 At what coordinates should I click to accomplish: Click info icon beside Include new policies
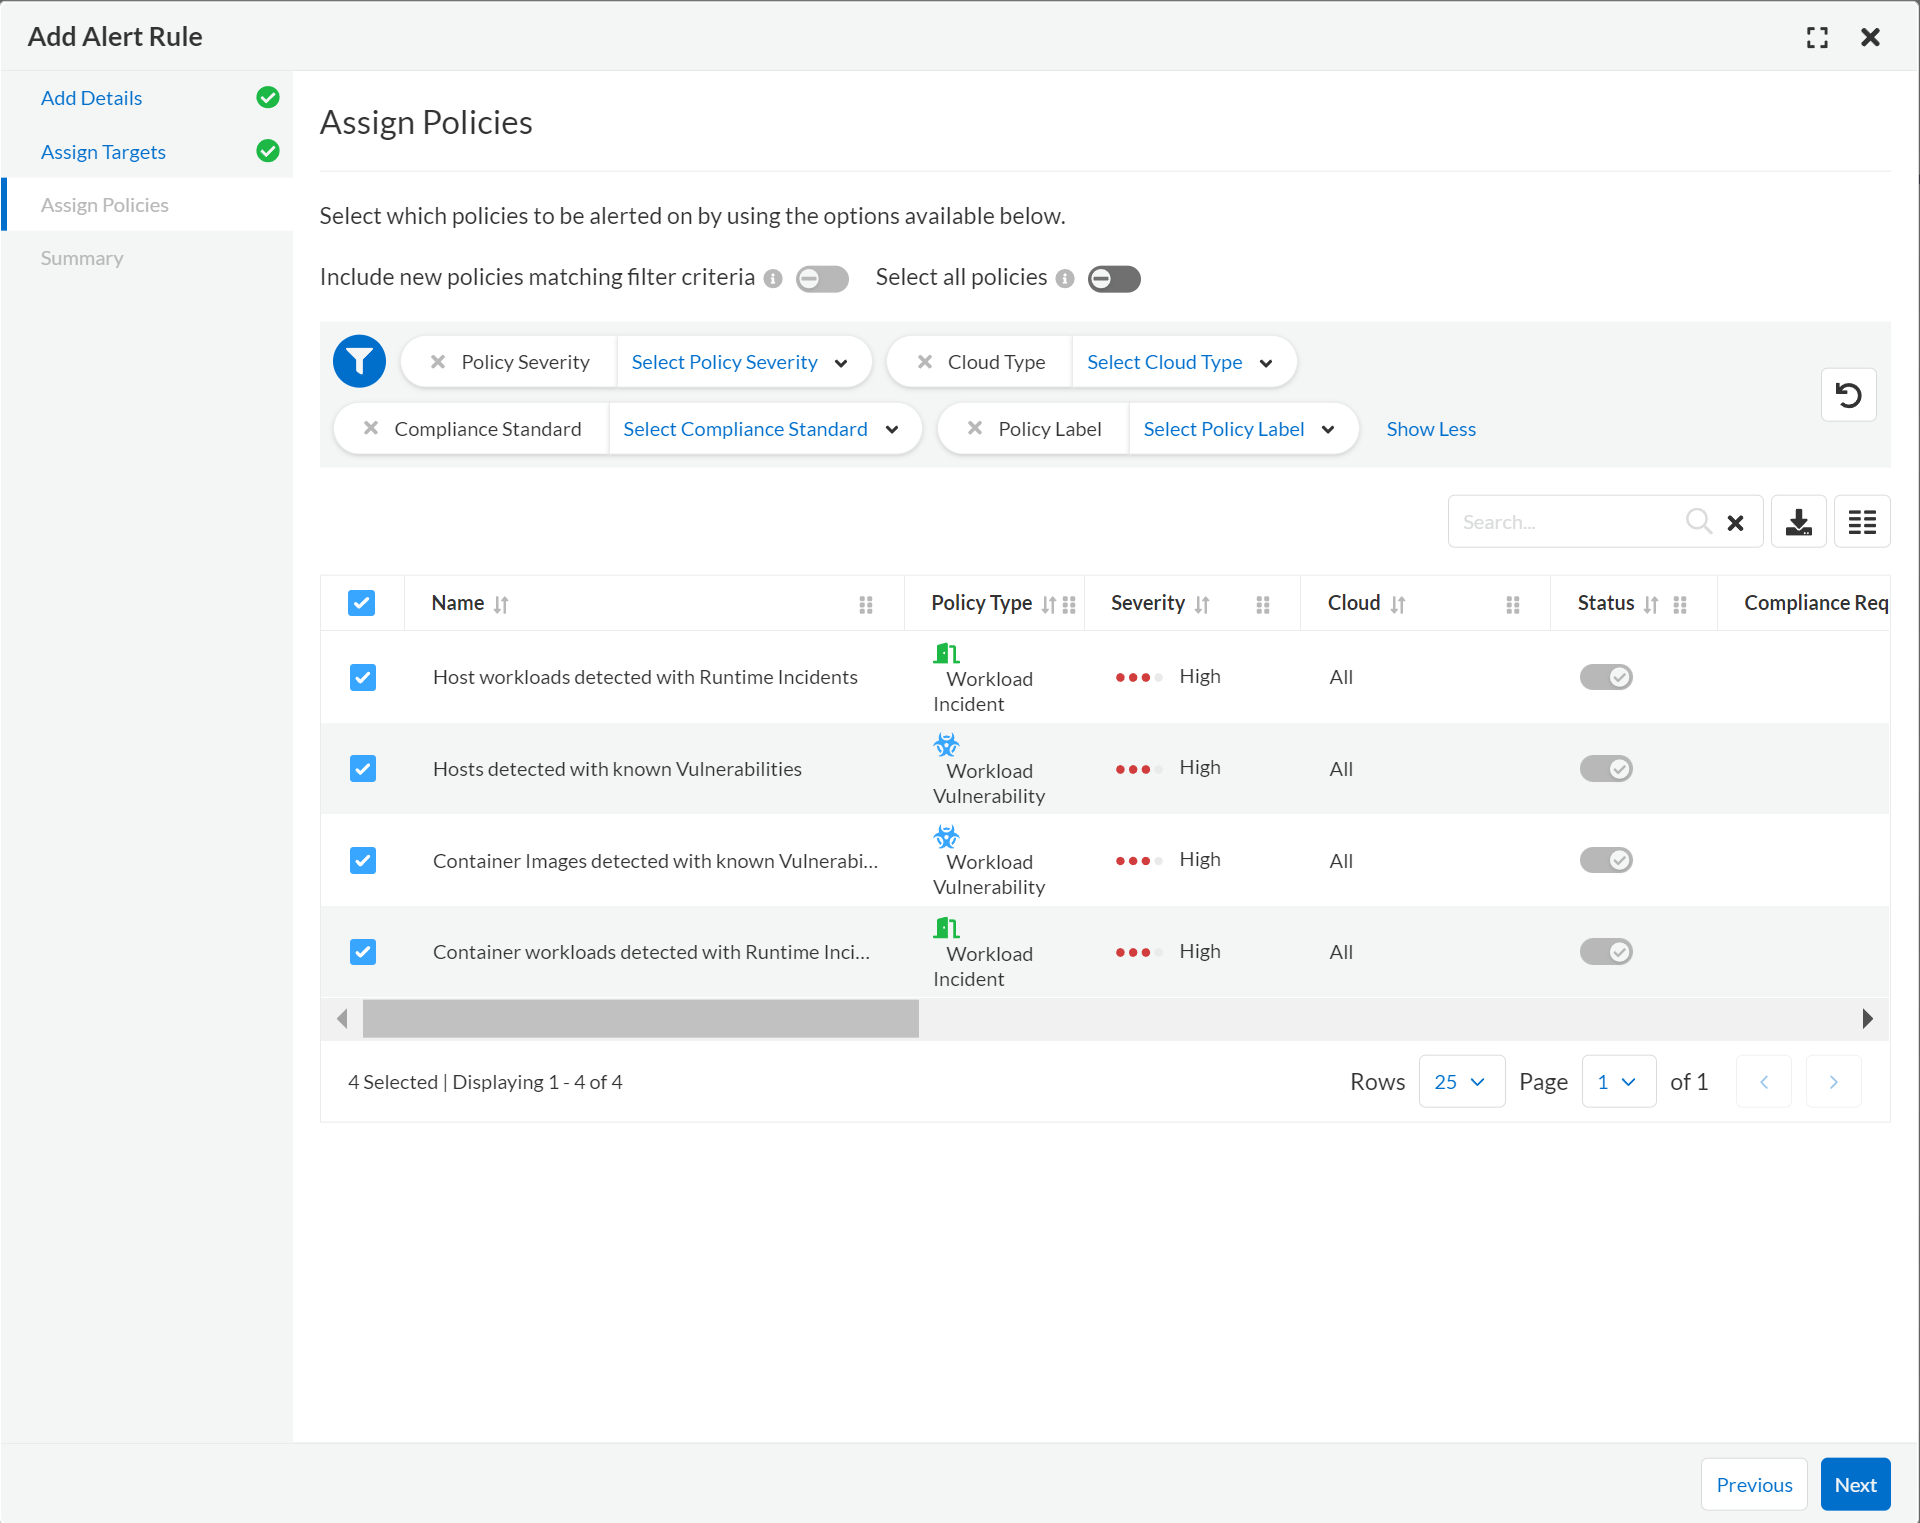click(x=773, y=278)
